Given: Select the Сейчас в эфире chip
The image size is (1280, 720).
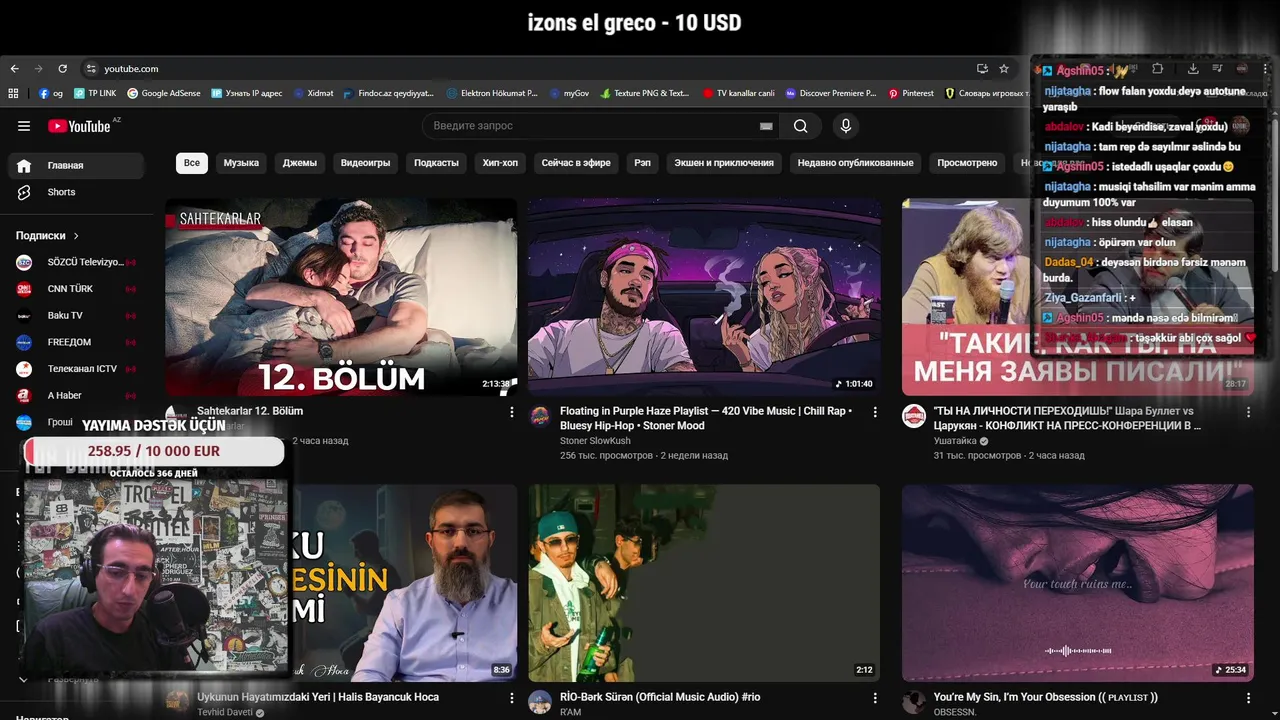Looking at the screenshot, I should click(576, 163).
